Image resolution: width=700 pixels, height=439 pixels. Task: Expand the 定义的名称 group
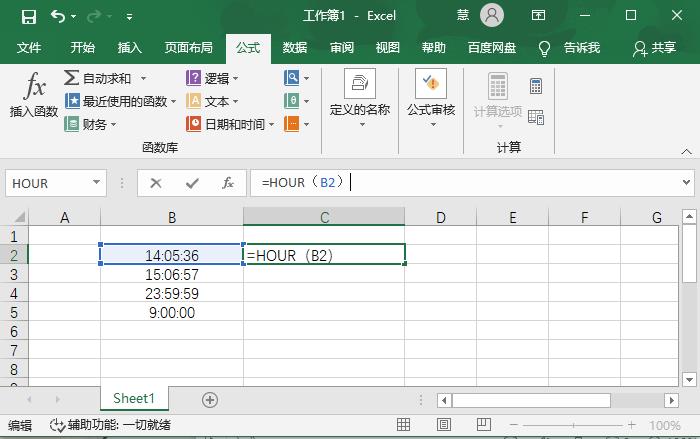coord(360,98)
